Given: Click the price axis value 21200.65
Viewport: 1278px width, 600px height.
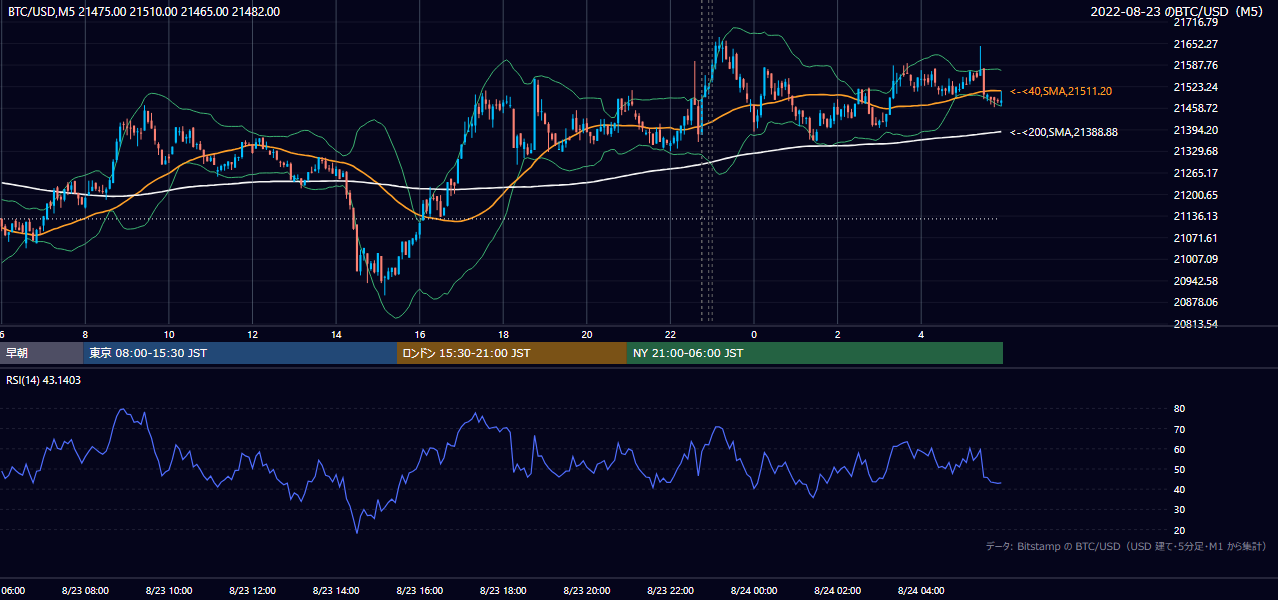Looking at the screenshot, I should tap(1196, 195).
